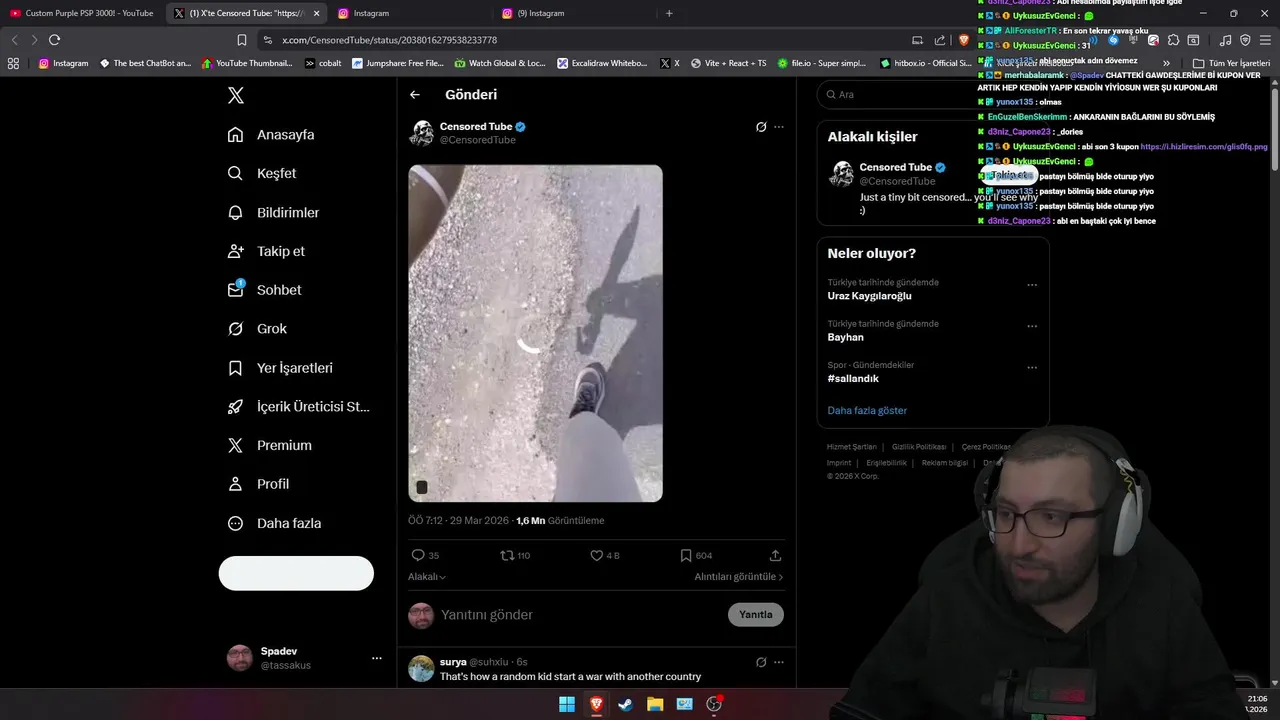Open Sohbet messages
The width and height of the screenshot is (1280, 720).
[264, 290]
